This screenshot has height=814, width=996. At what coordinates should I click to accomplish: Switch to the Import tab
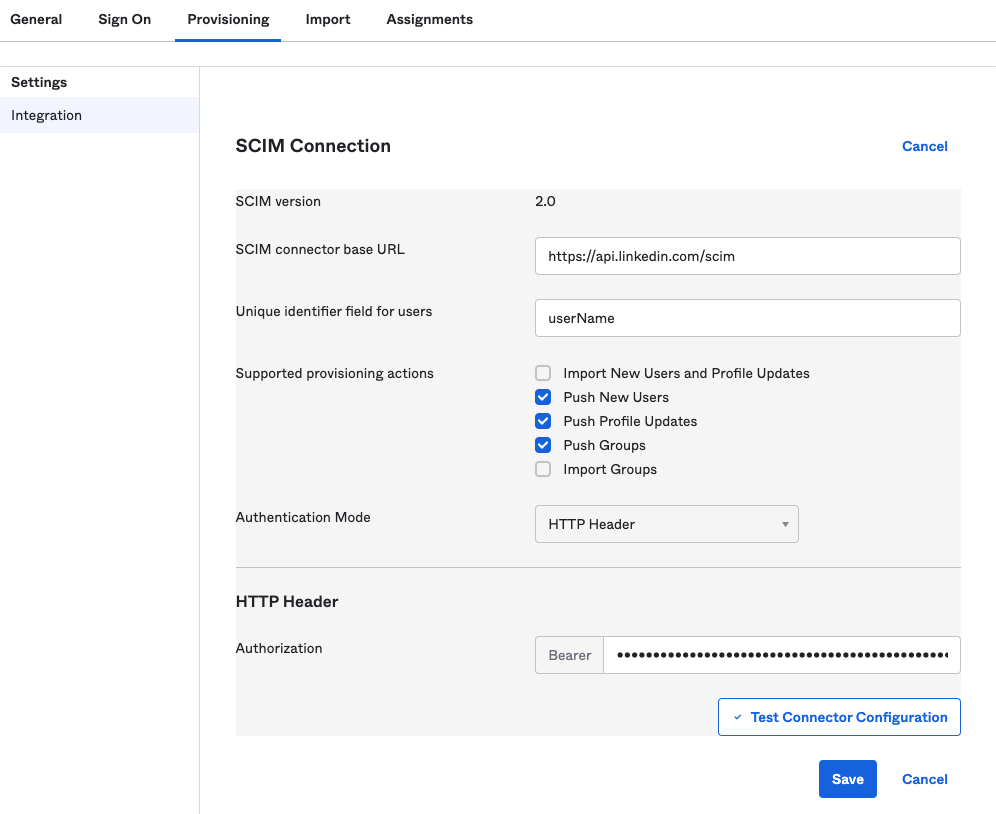tap(327, 19)
